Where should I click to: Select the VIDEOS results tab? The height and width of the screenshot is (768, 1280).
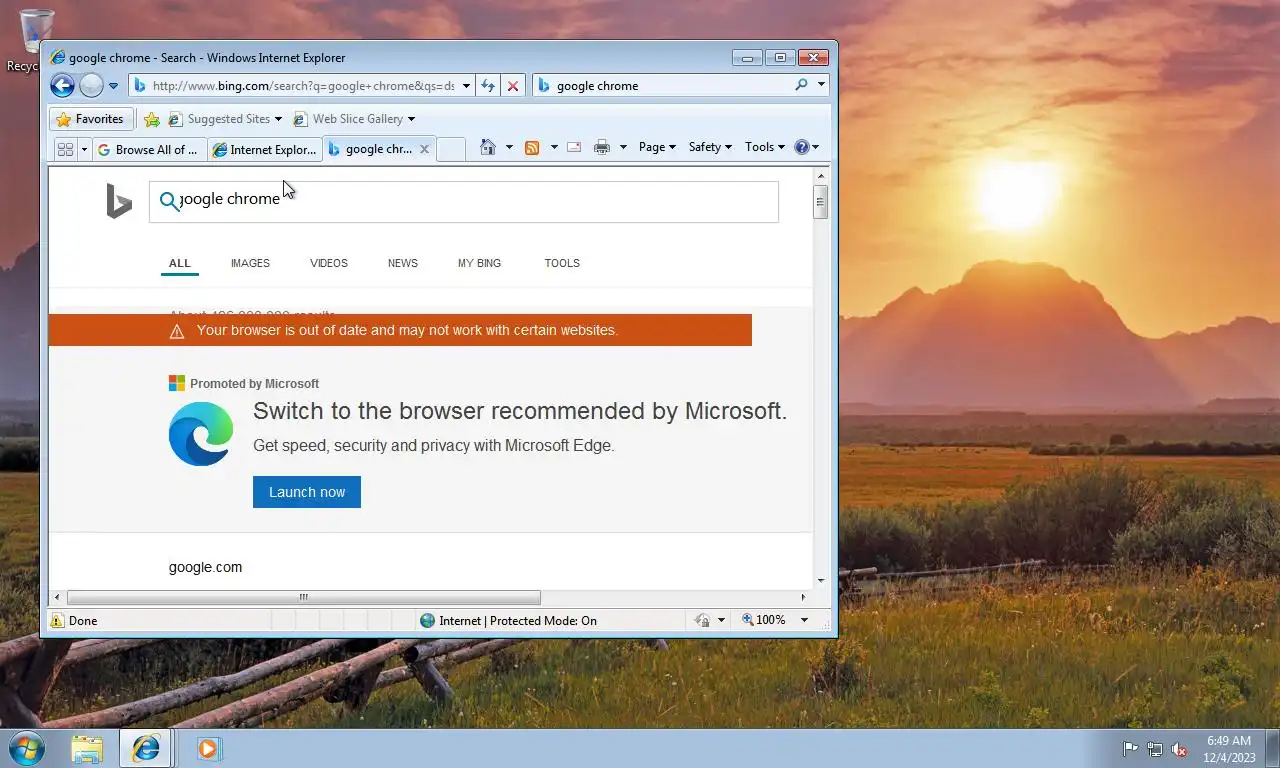click(329, 264)
